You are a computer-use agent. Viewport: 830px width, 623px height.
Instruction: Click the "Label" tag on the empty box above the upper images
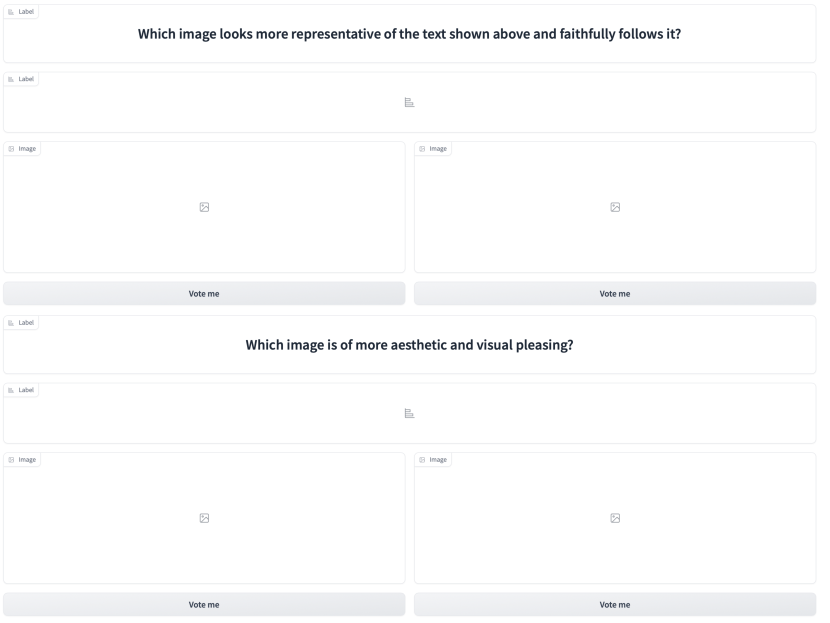click(21, 79)
